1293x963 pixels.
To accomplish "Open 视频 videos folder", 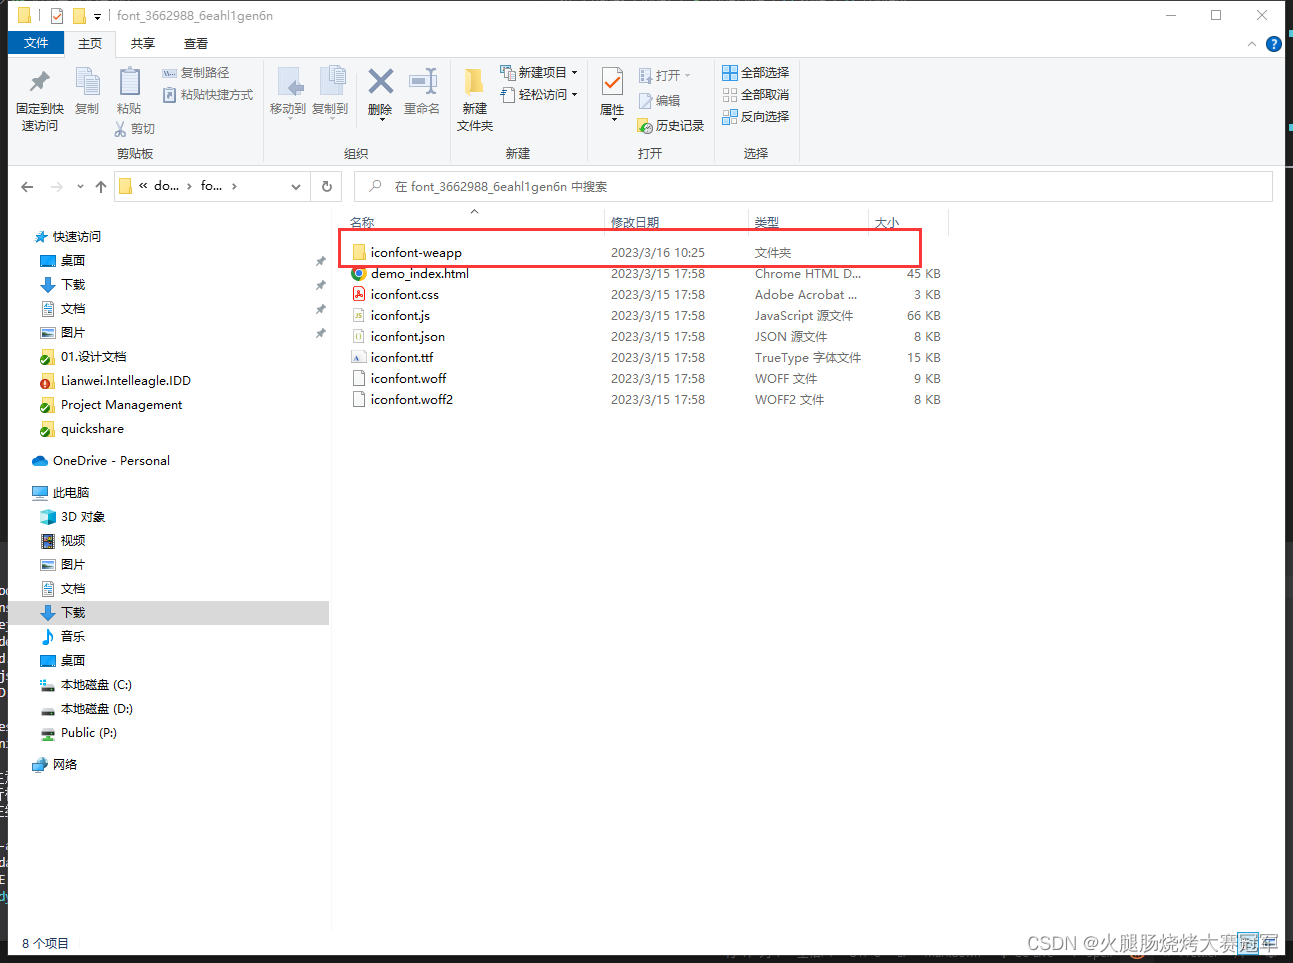I will click(73, 541).
